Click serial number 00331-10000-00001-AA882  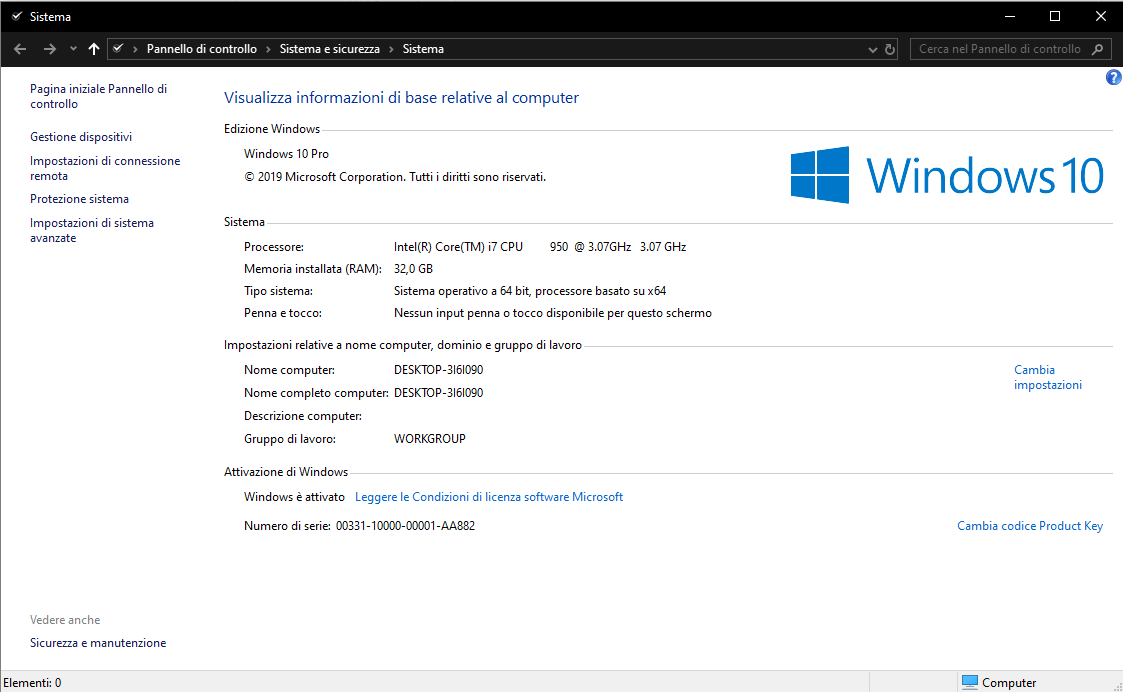tap(405, 526)
